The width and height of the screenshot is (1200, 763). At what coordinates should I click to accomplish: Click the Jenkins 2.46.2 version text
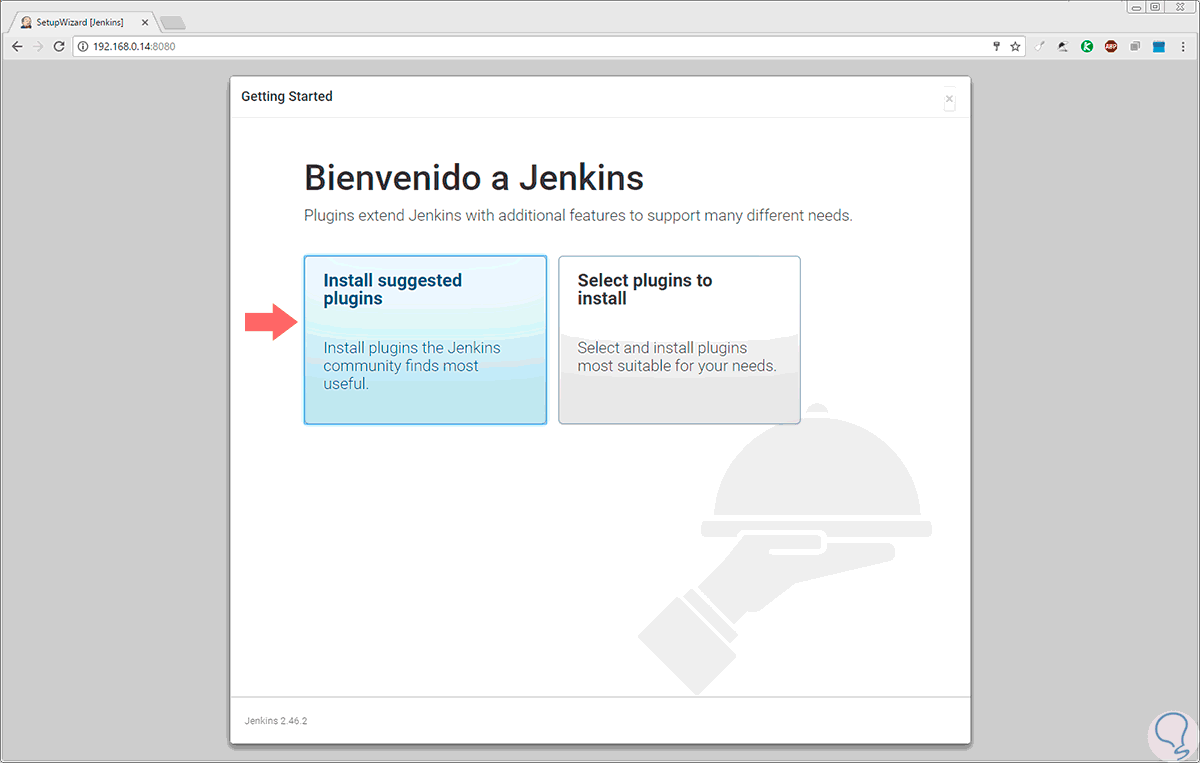(x=276, y=720)
